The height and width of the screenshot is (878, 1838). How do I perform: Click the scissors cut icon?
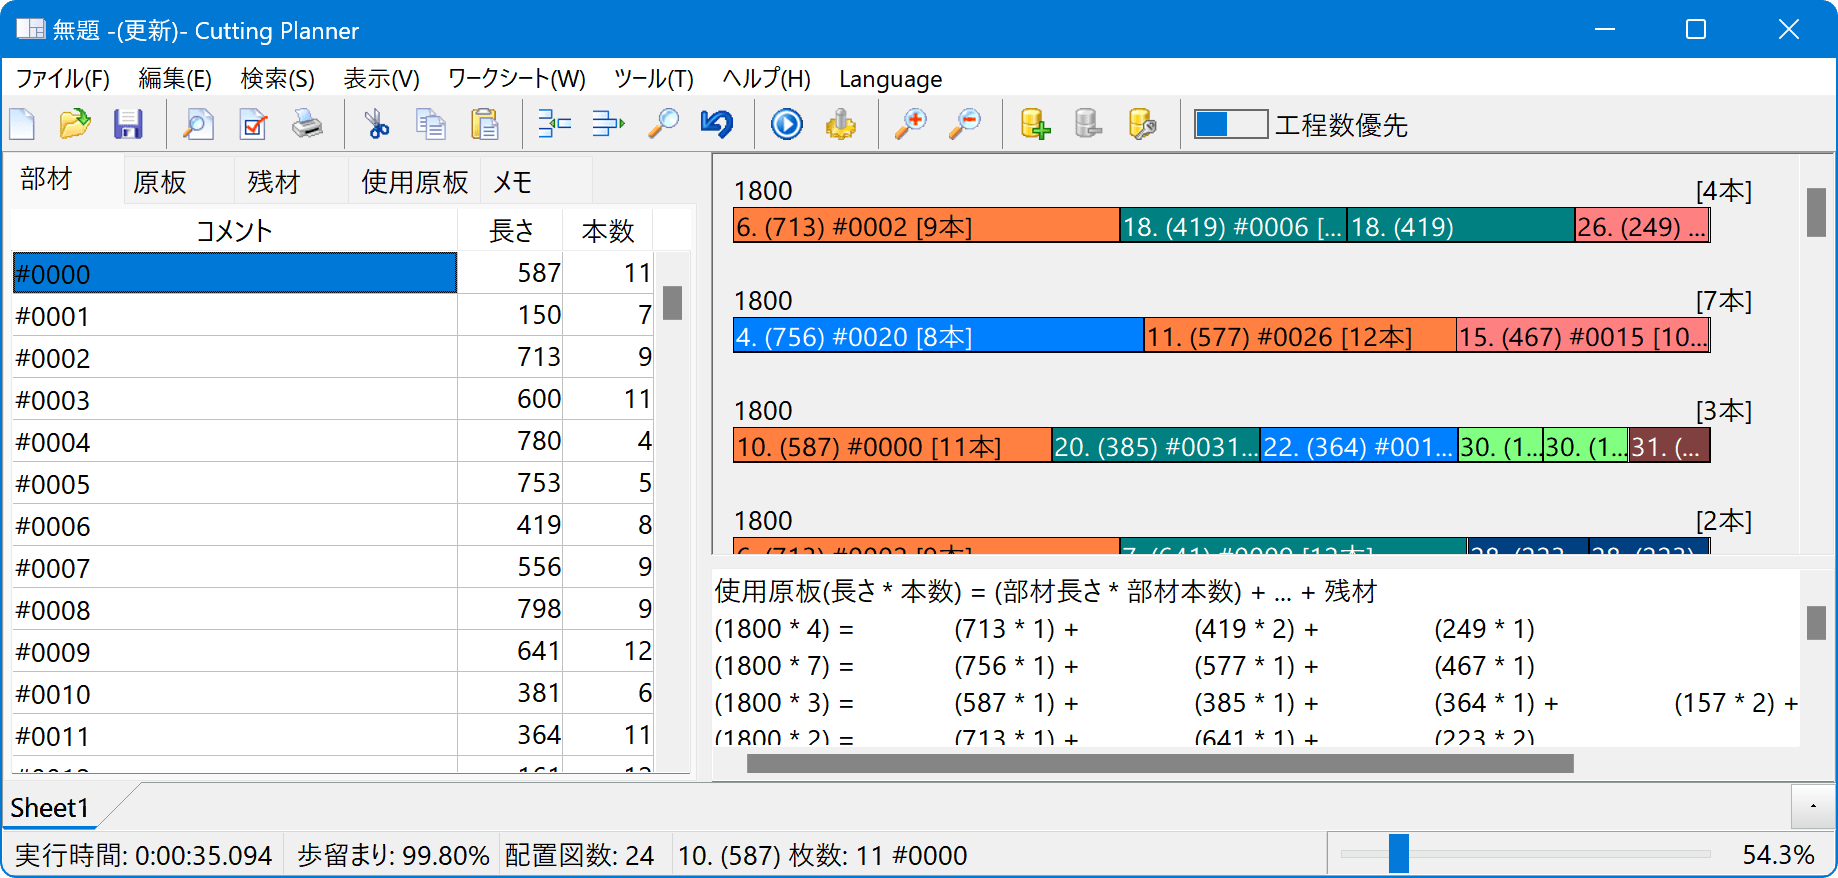(376, 125)
